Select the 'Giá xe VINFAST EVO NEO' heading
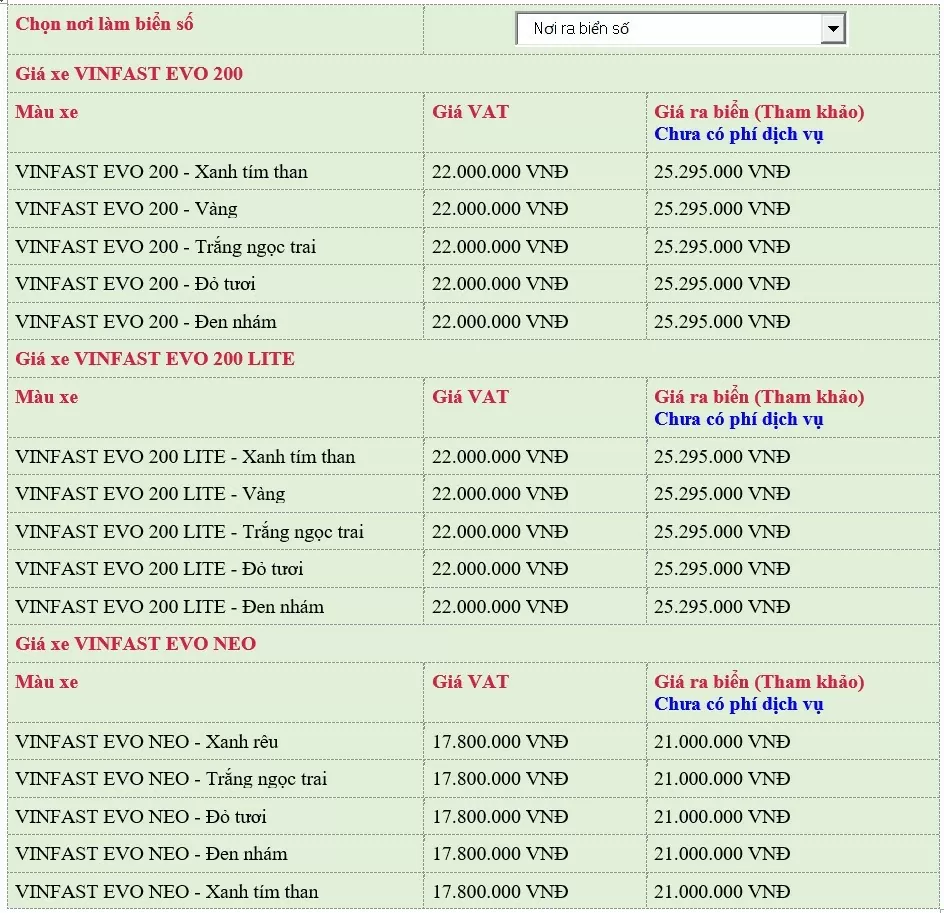 (x=136, y=644)
